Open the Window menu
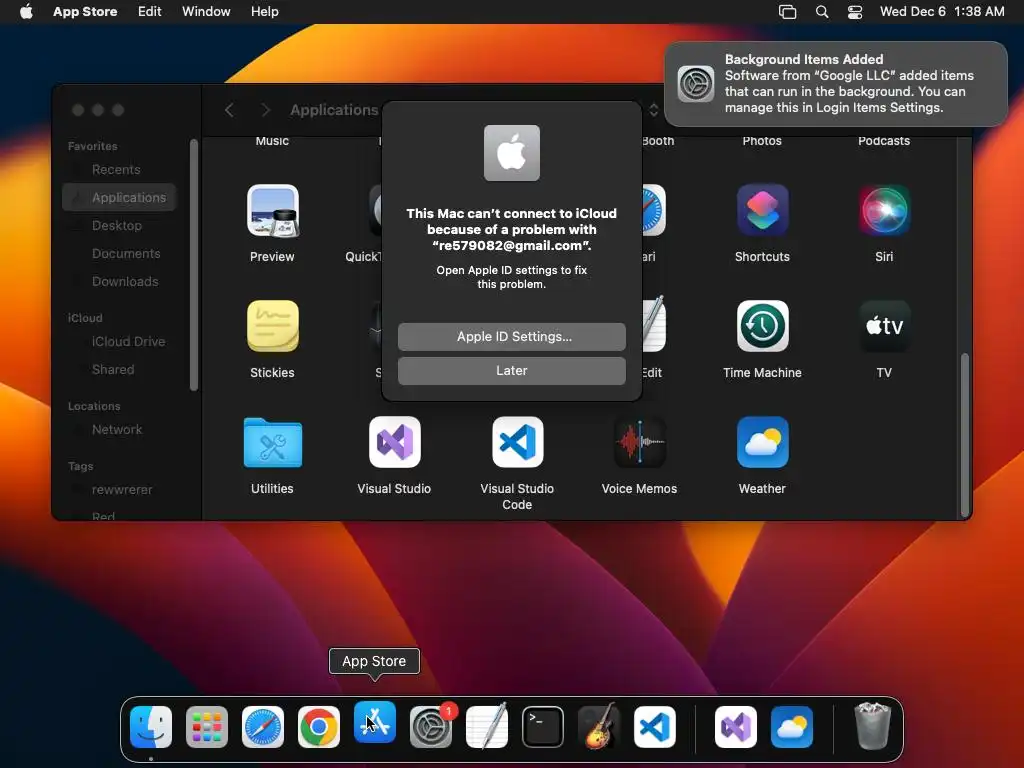Viewport: 1024px width, 768px height. pos(206,11)
